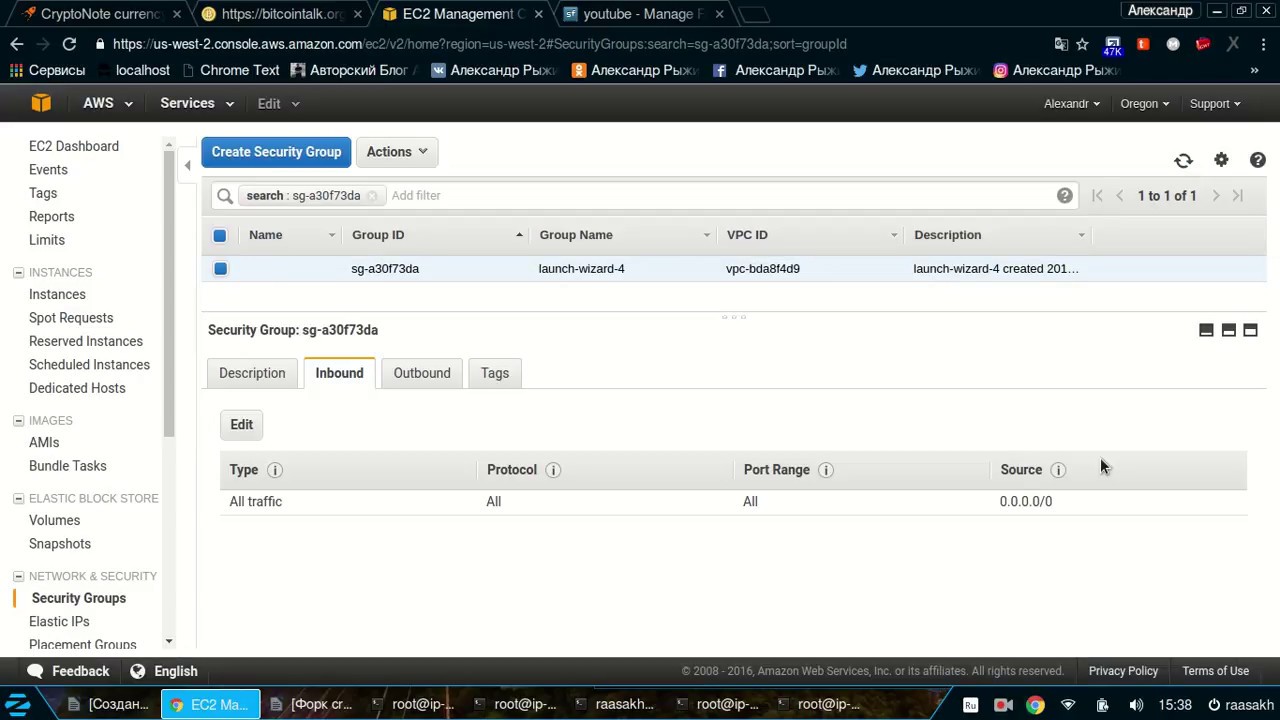Collapse the NETWORK & SECURITY section

tap(18, 576)
